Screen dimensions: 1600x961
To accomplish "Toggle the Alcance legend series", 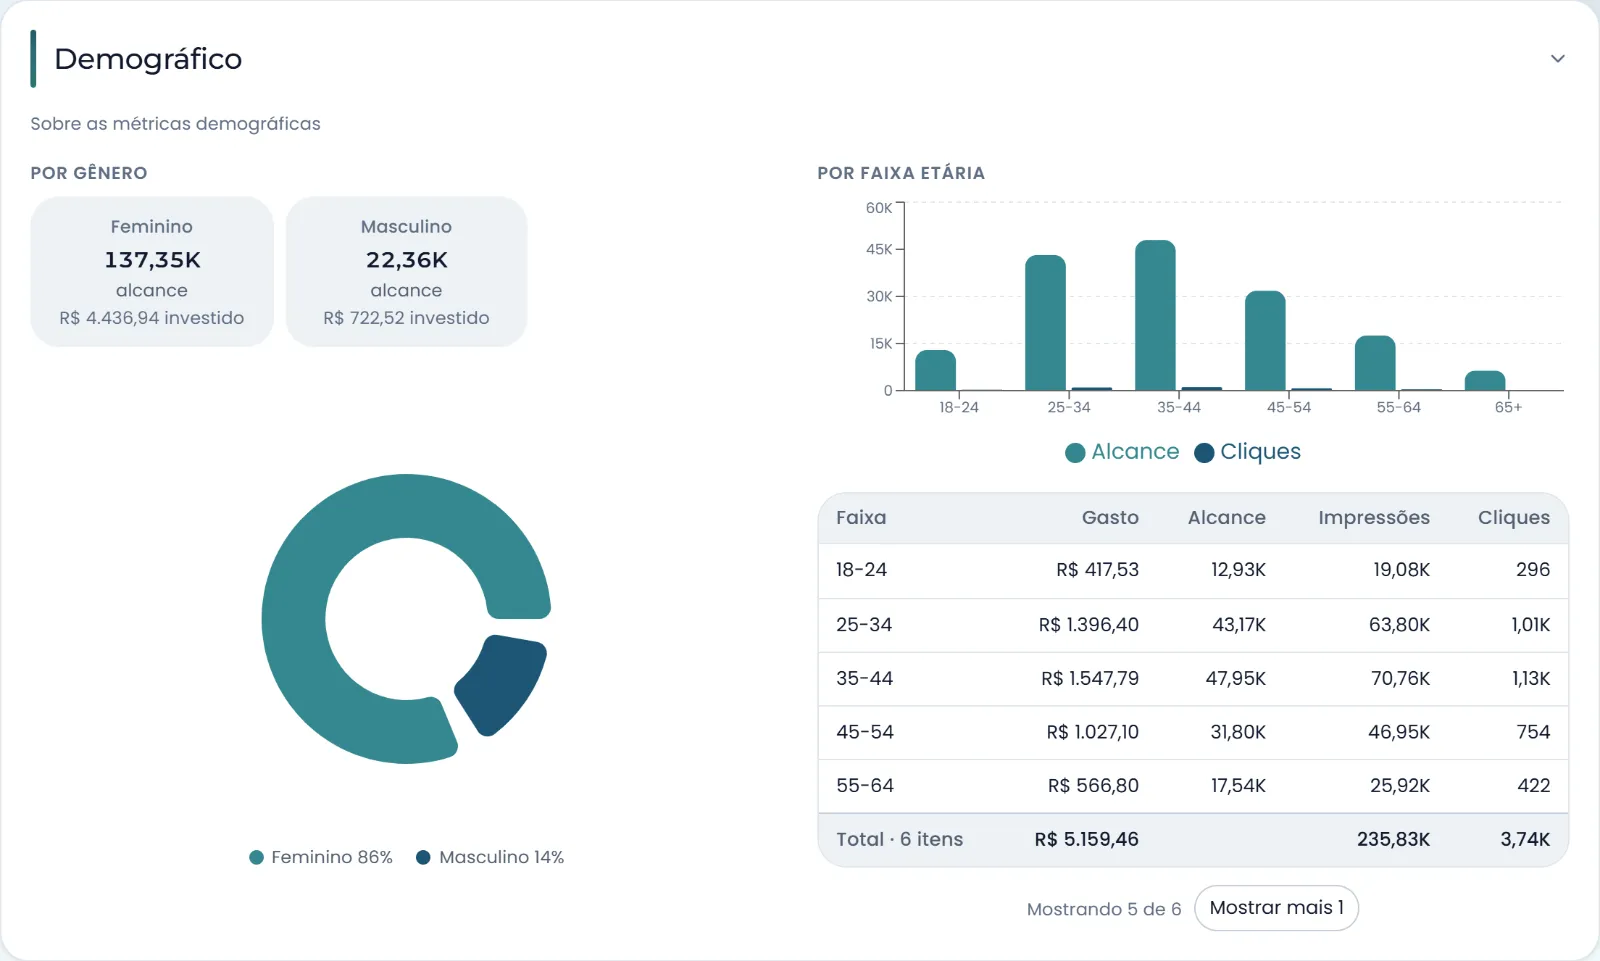I will click(1122, 452).
